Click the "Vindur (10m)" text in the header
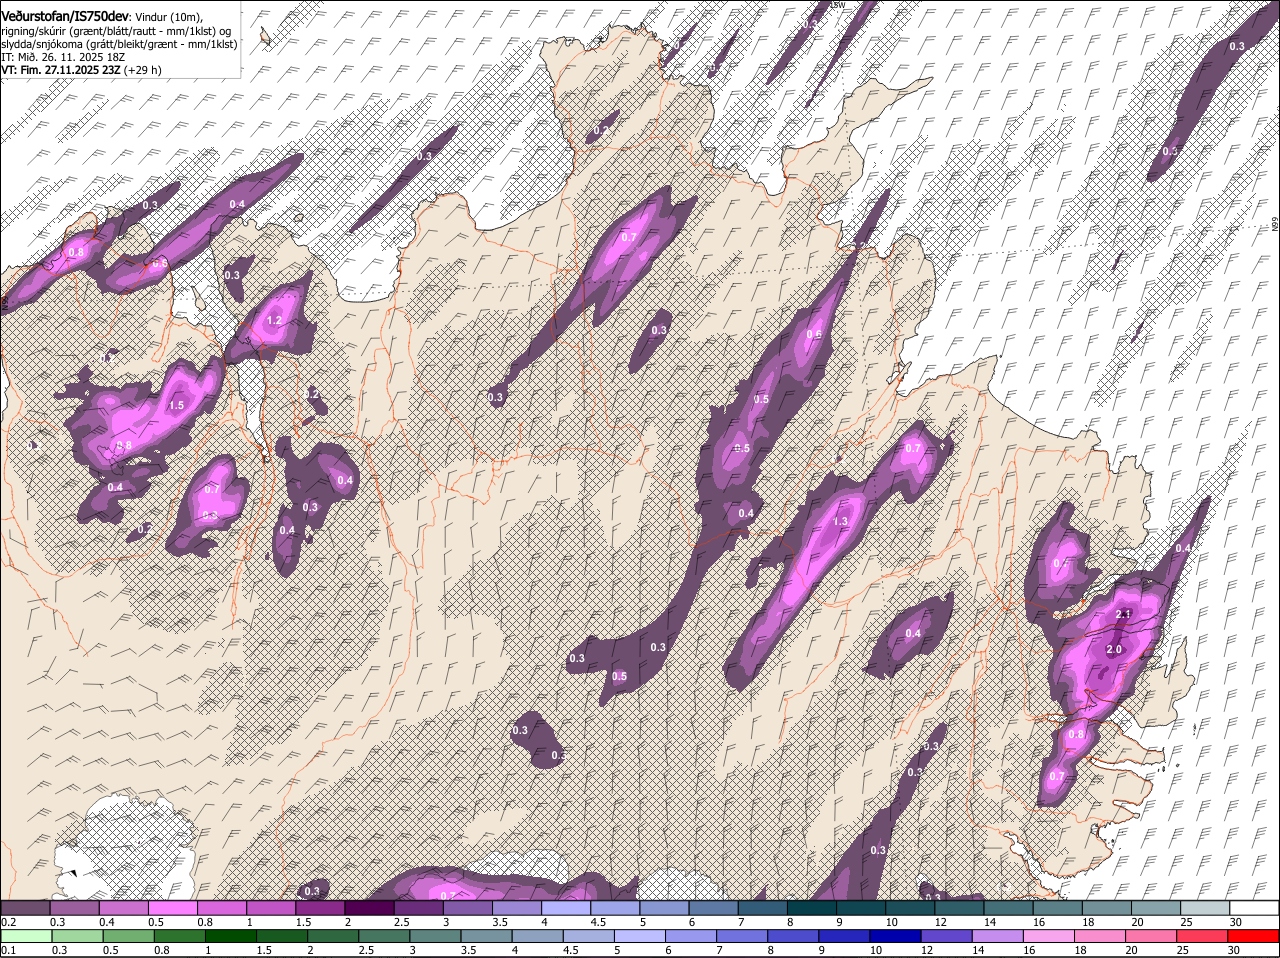The height and width of the screenshot is (958, 1280). coord(168,16)
